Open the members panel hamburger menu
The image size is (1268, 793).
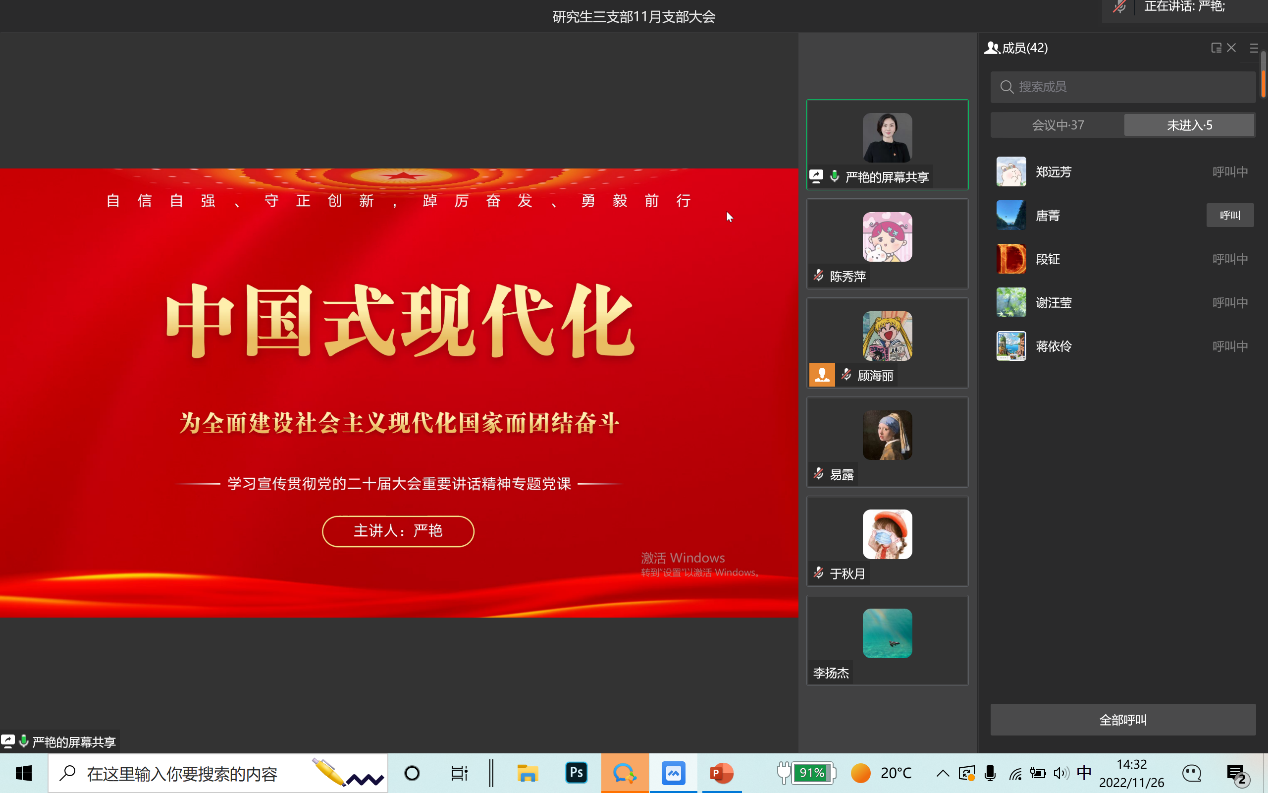pyautogui.click(x=1254, y=48)
